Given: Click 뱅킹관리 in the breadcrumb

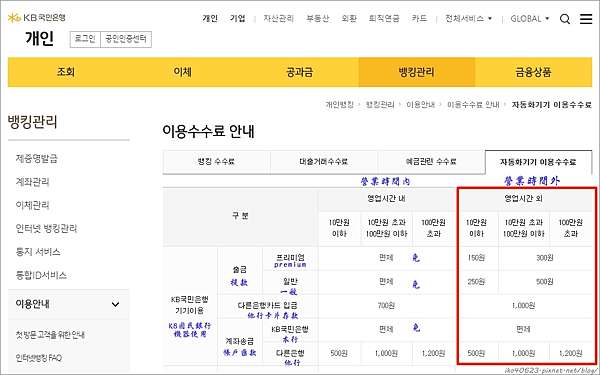Looking at the screenshot, I should [380, 104].
